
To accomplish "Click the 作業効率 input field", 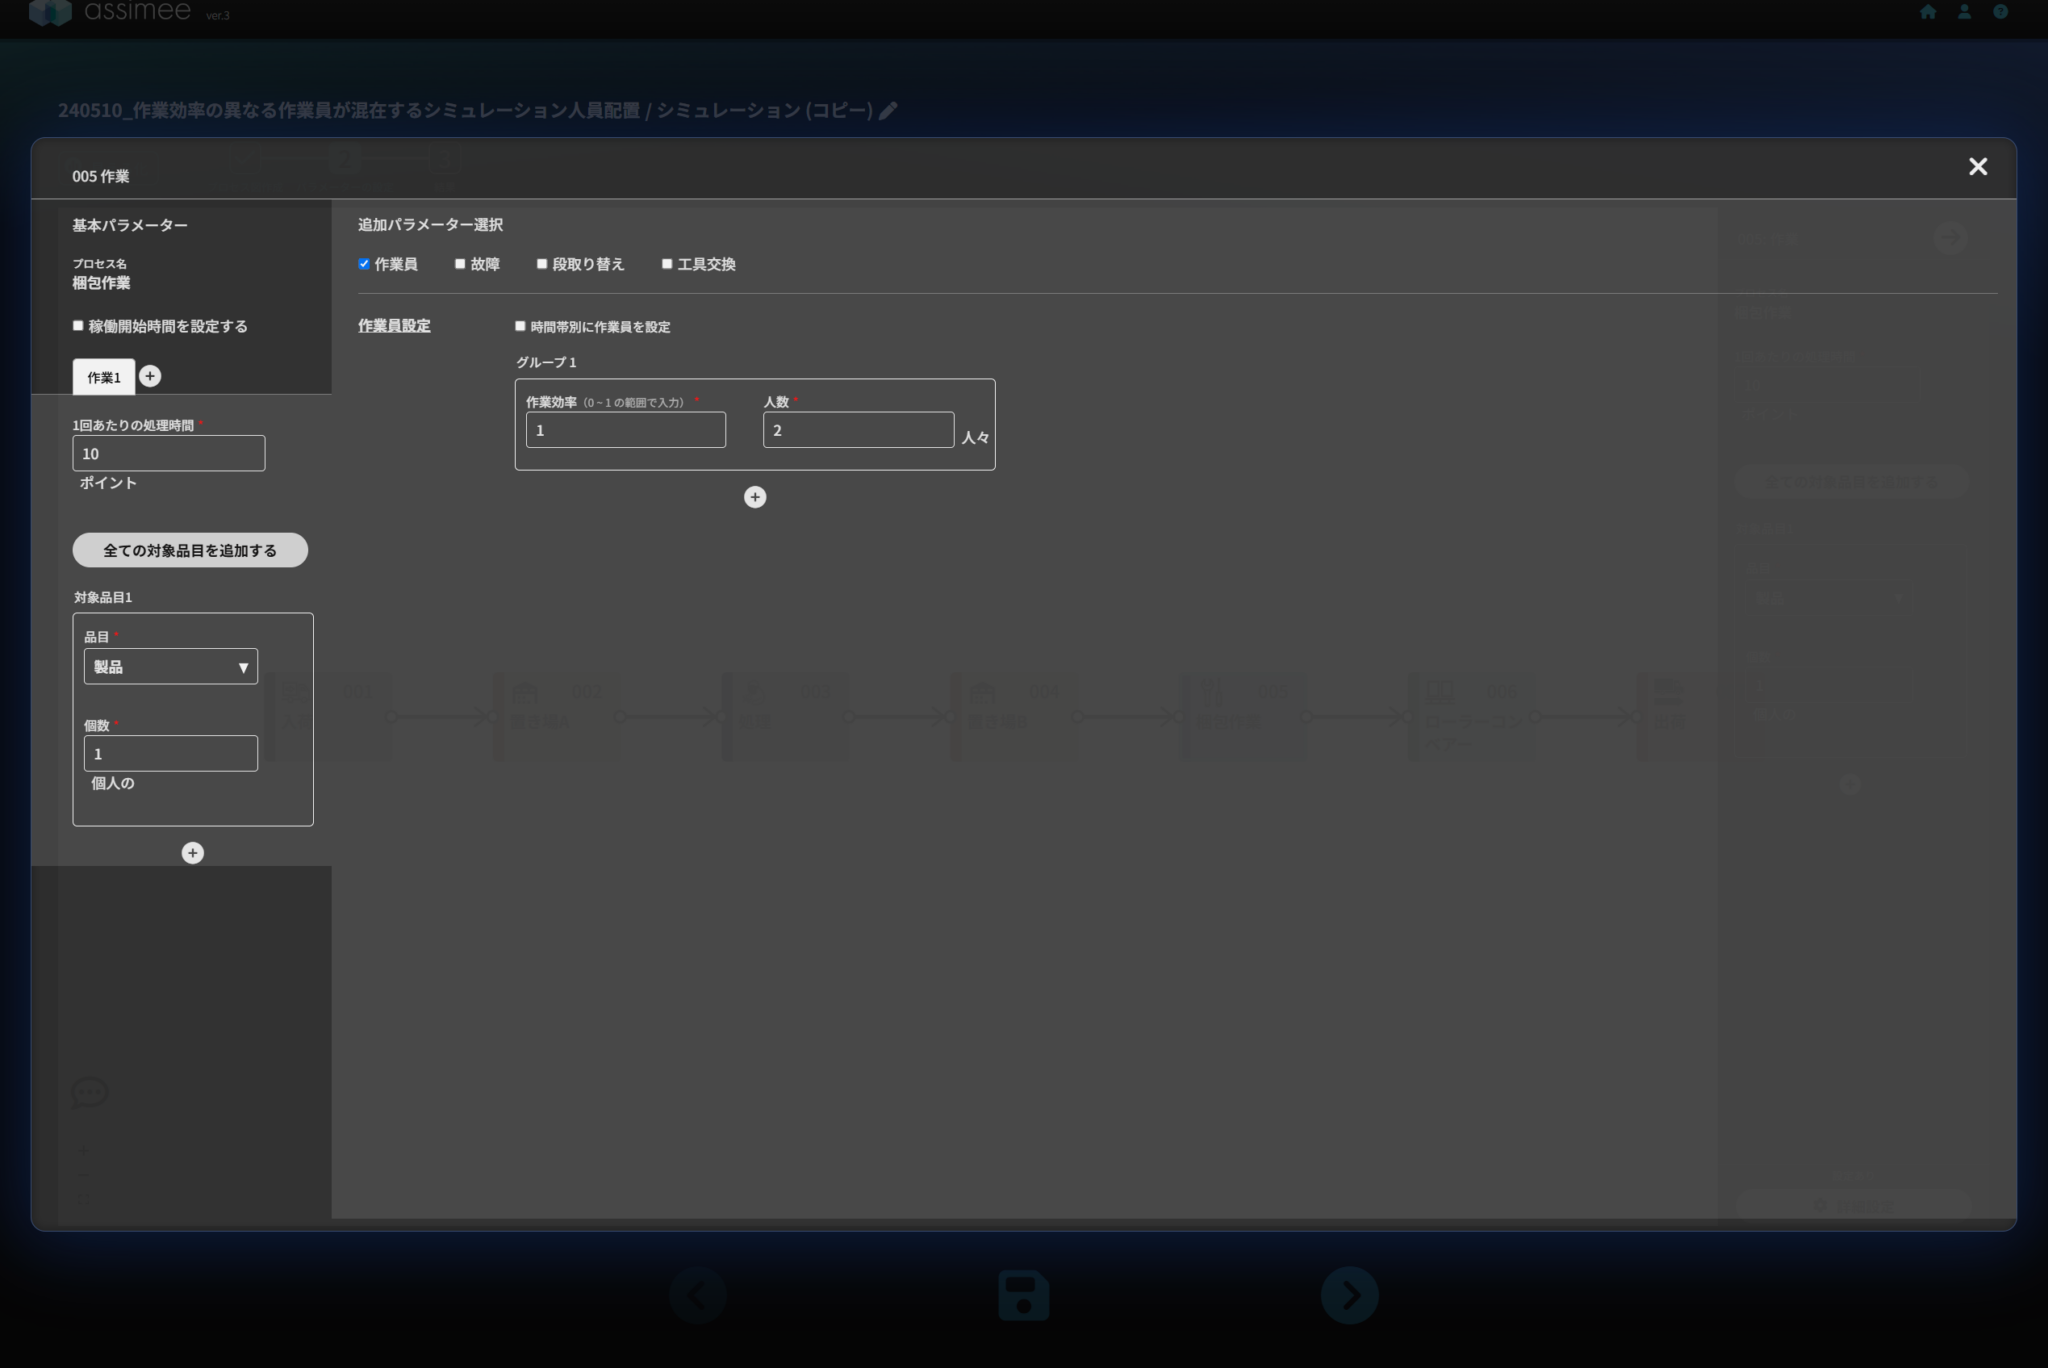I will coord(625,430).
